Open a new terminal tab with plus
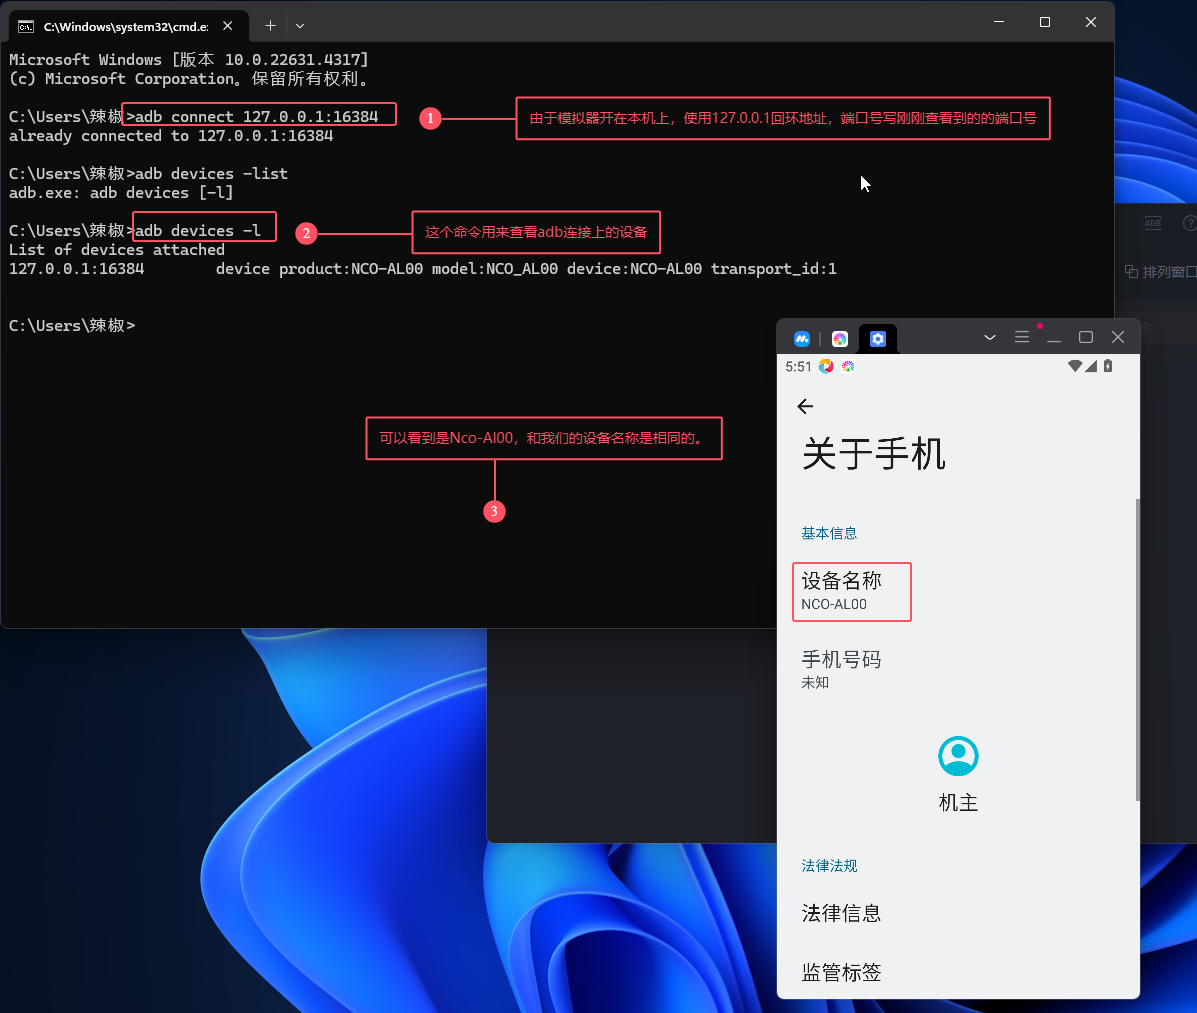The width and height of the screenshot is (1197, 1013). coord(270,26)
